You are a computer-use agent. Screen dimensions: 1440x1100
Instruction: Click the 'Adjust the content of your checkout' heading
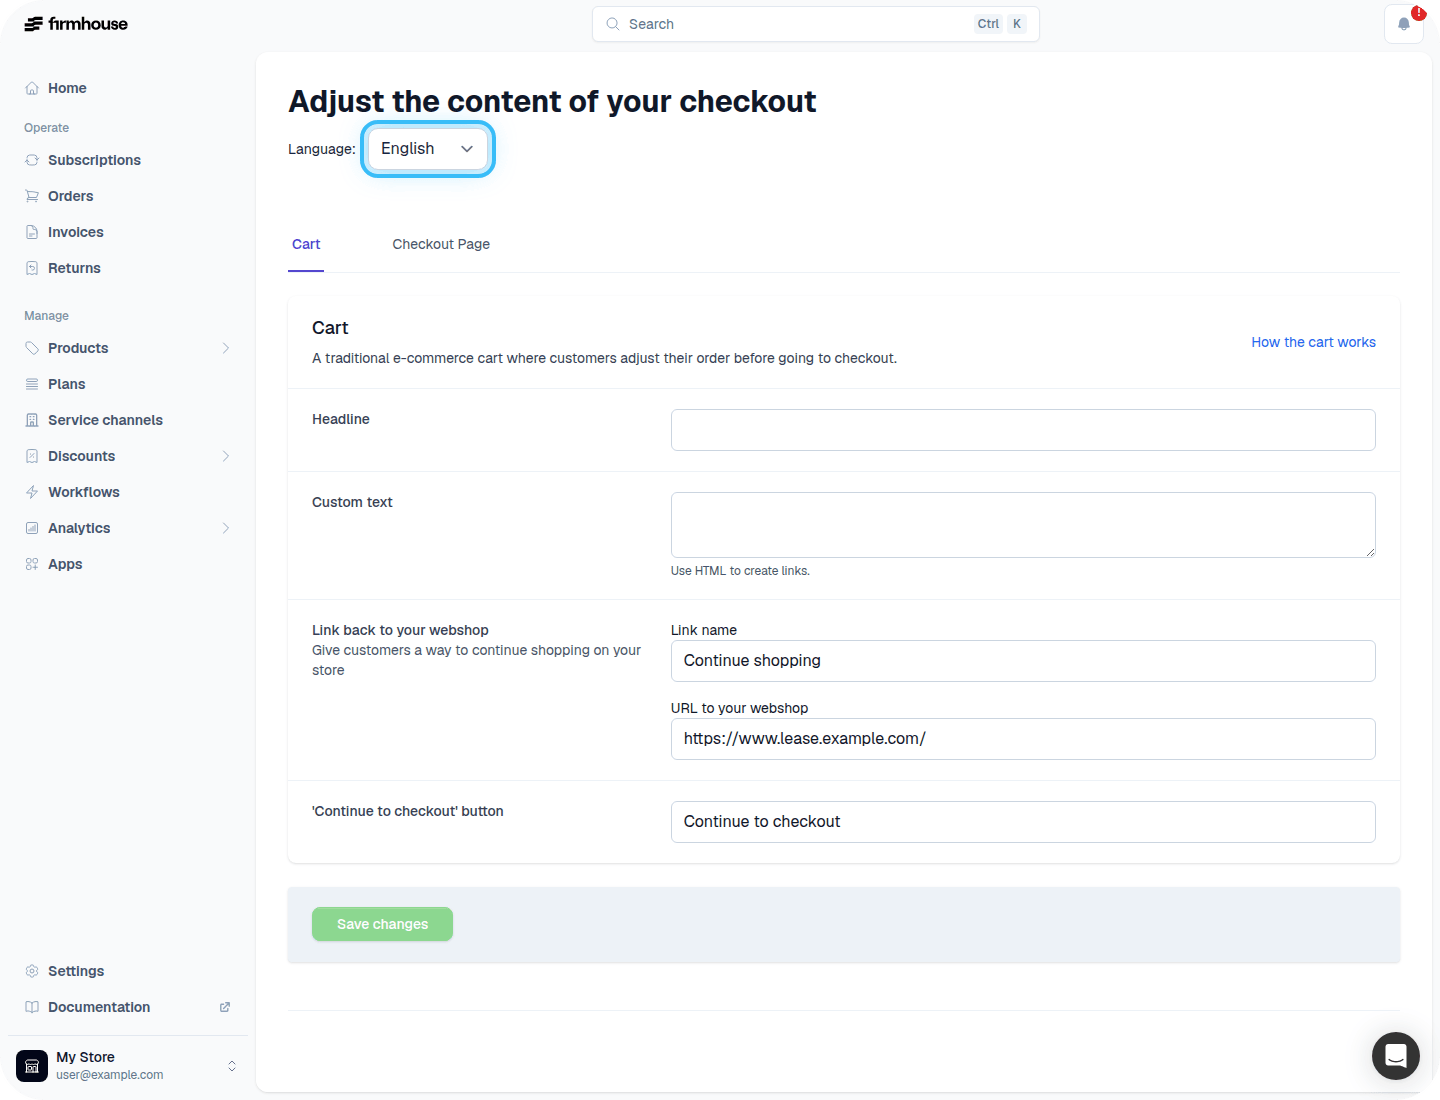coord(552,101)
